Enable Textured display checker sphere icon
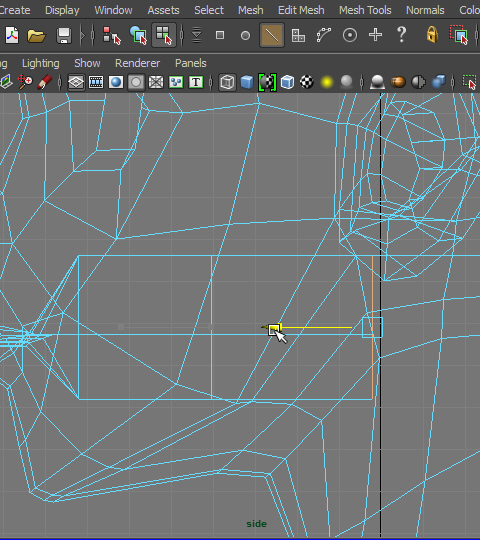 pos(307,82)
